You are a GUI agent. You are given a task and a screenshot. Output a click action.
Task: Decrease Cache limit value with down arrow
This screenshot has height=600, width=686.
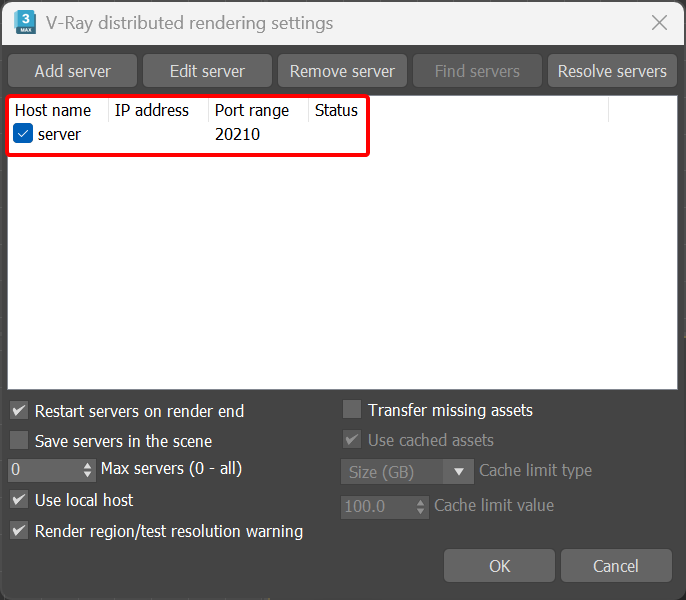tap(420, 512)
